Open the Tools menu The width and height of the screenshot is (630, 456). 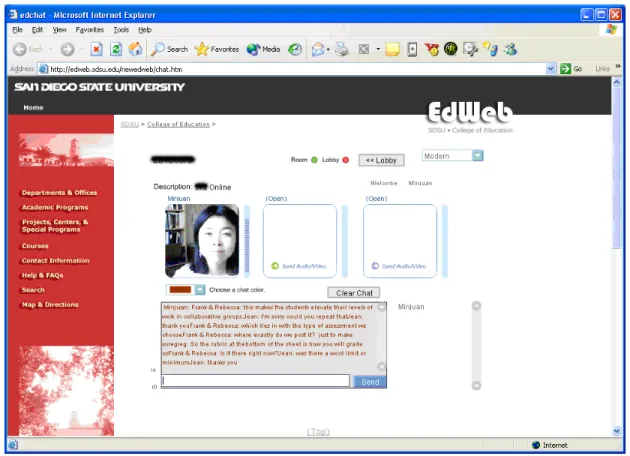click(x=121, y=30)
